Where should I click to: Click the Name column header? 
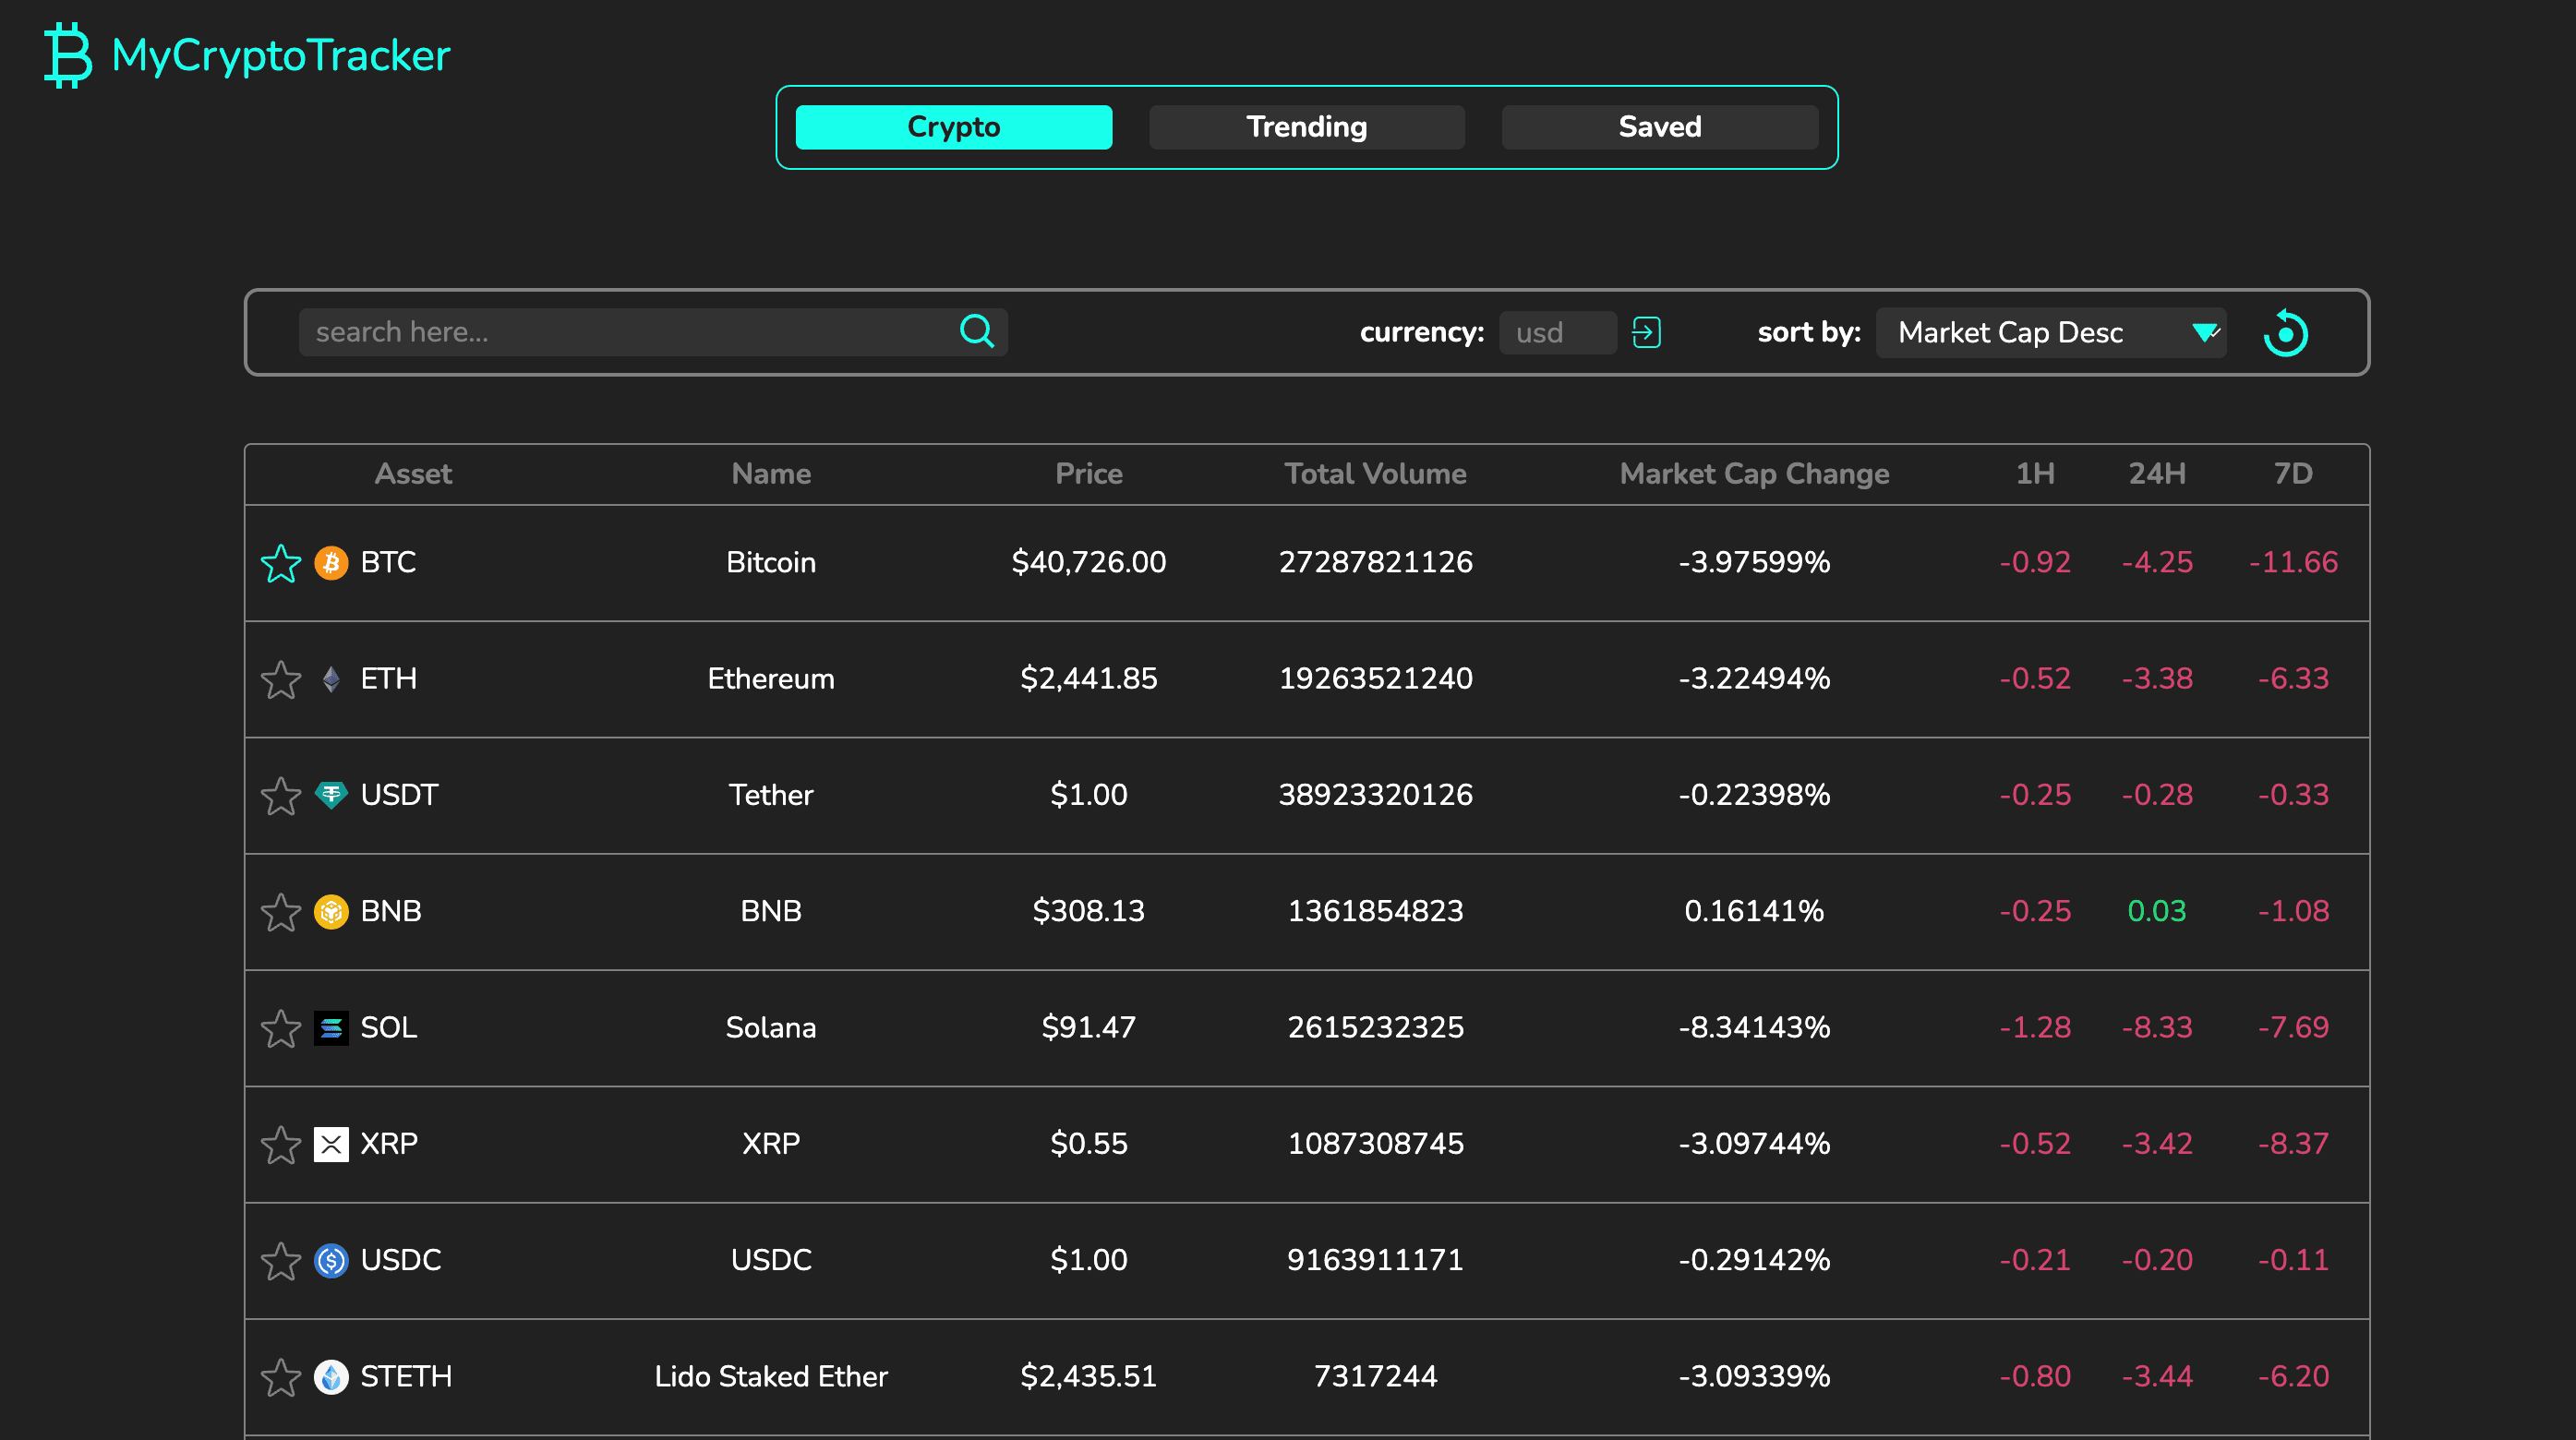pyautogui.click(x=771, y=474)
